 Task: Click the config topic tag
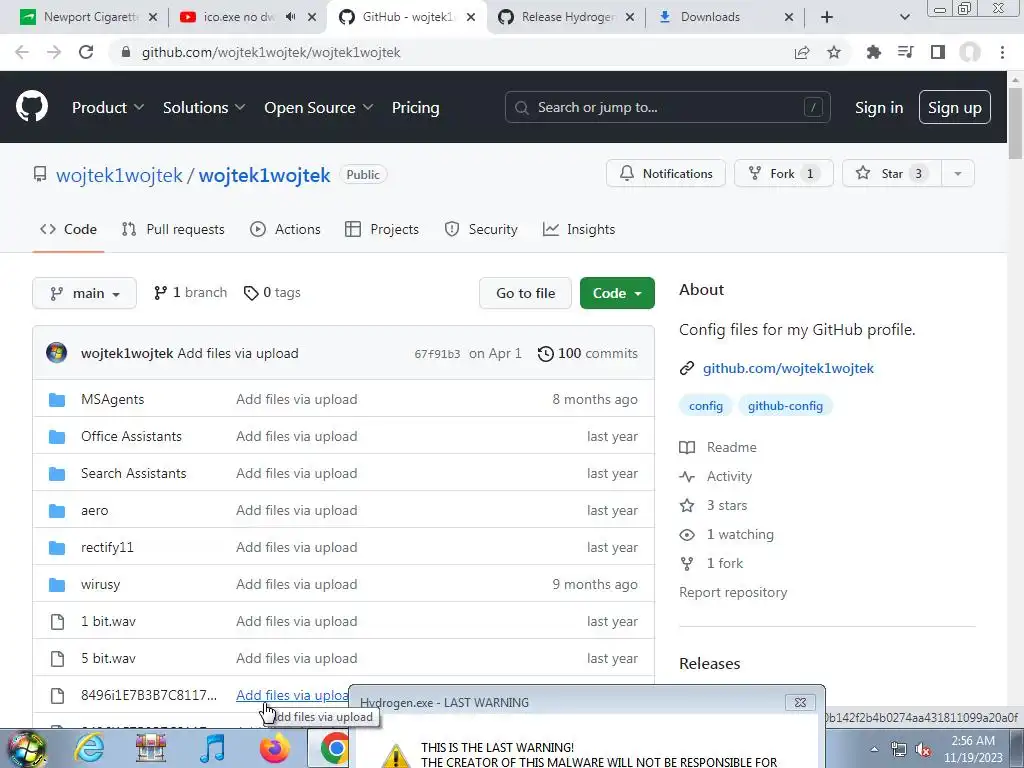coord(706,406)
